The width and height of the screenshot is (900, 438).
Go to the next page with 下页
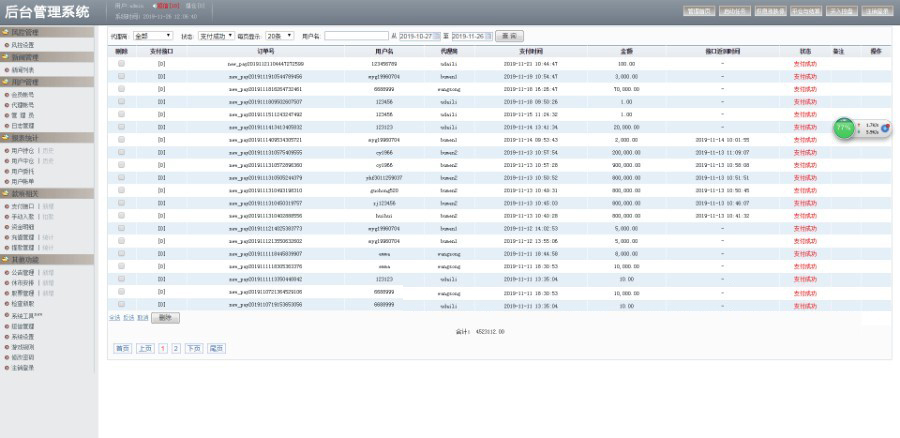pos(193,348)
